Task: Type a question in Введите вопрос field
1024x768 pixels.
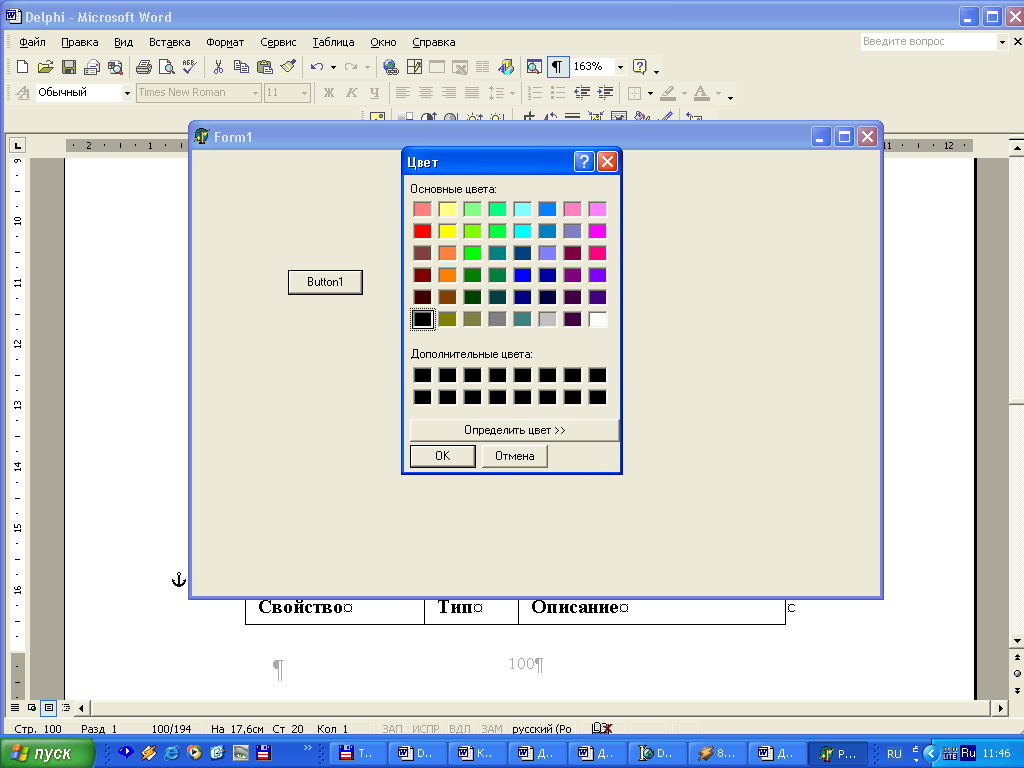Action: coord(929,42)
